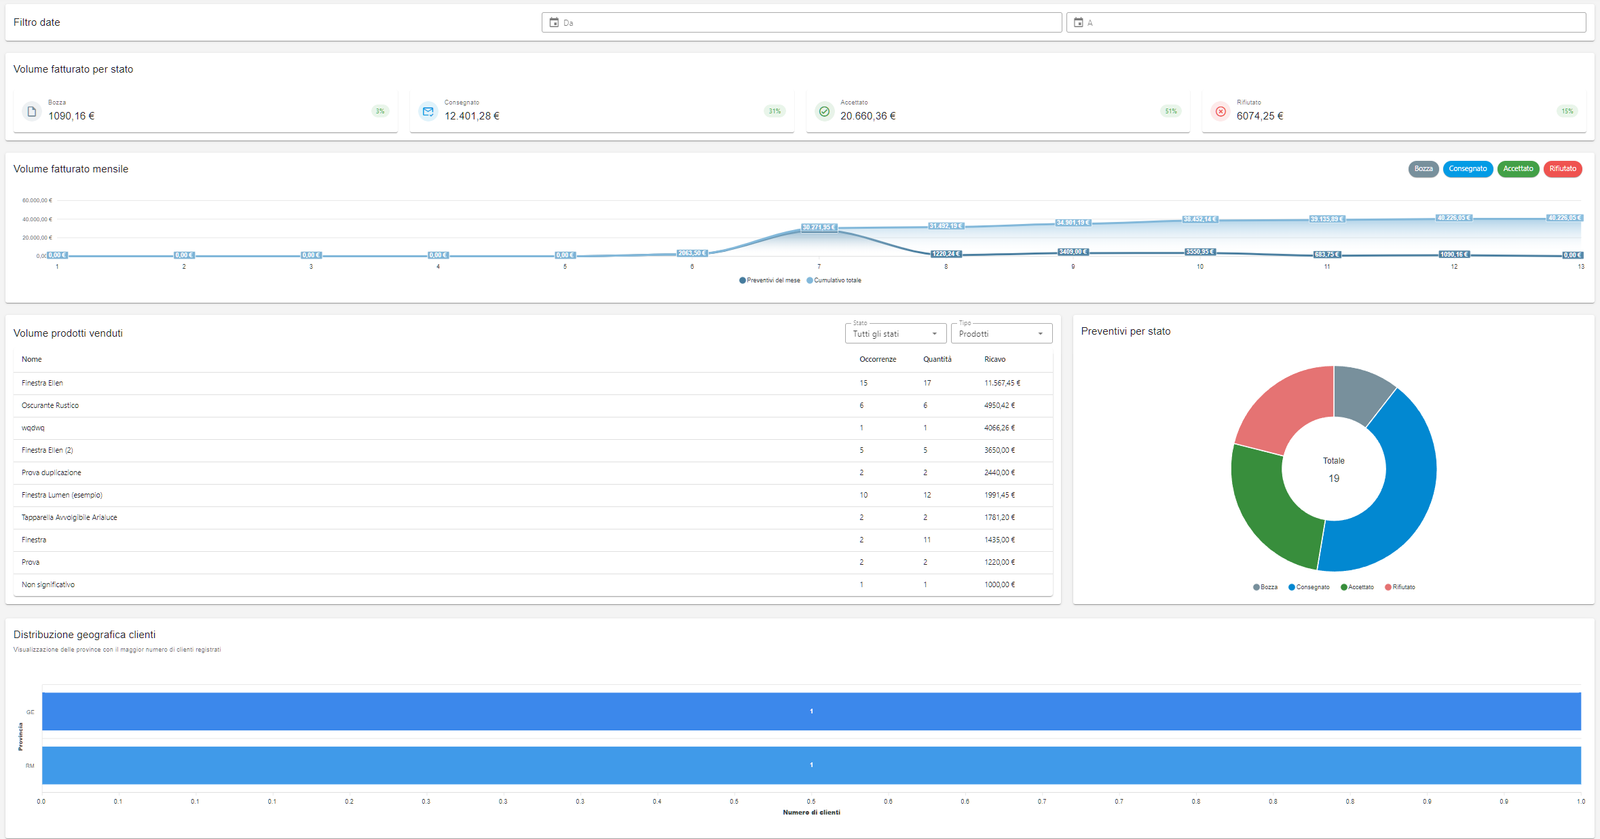Click Preventivi del mese legend entry
Screen dimensions: 1600x839
point(771,280)
